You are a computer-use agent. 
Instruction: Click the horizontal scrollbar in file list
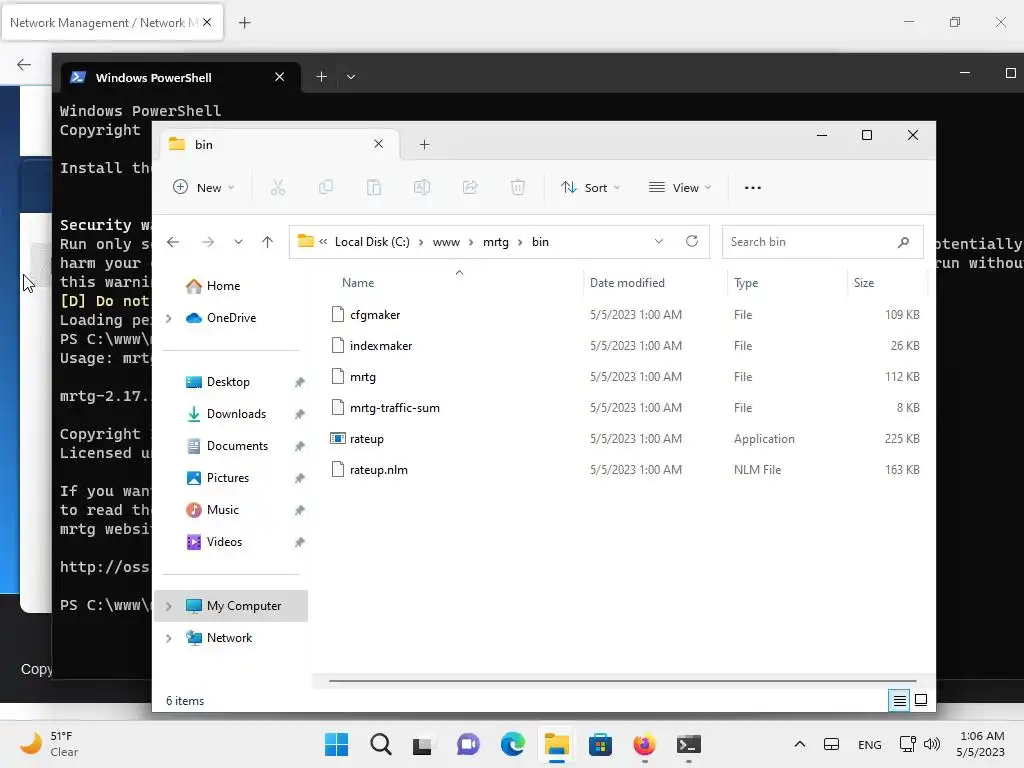(x=622, y=681)
